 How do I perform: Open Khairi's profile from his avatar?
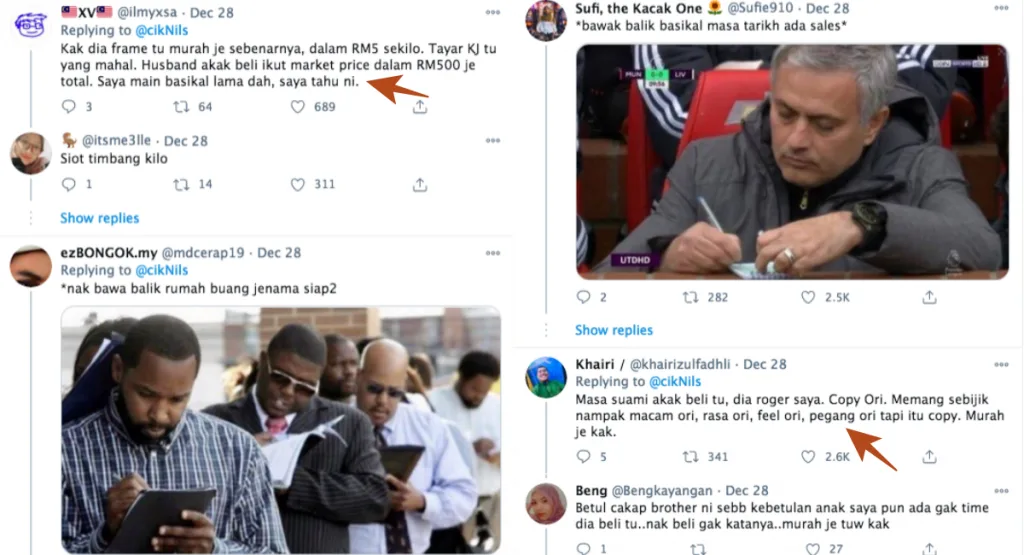tap(546, 377)
